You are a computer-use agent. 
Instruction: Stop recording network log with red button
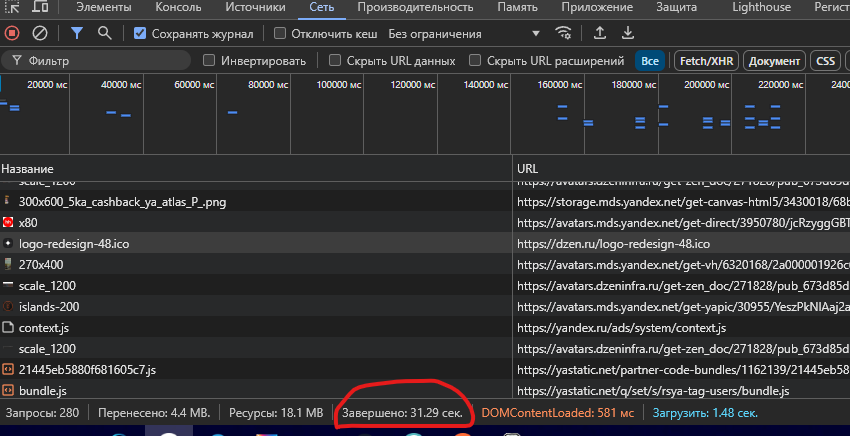[x=11, y=34]
